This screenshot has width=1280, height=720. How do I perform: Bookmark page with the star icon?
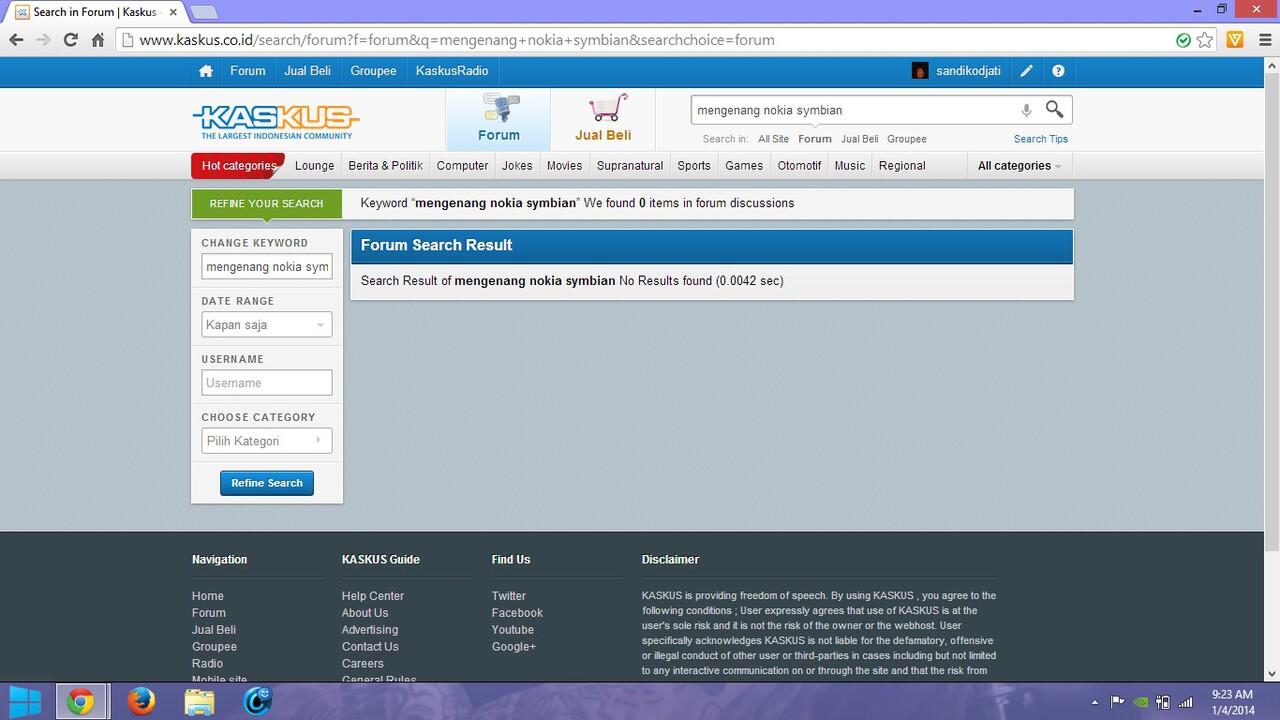pos(1205,40)
